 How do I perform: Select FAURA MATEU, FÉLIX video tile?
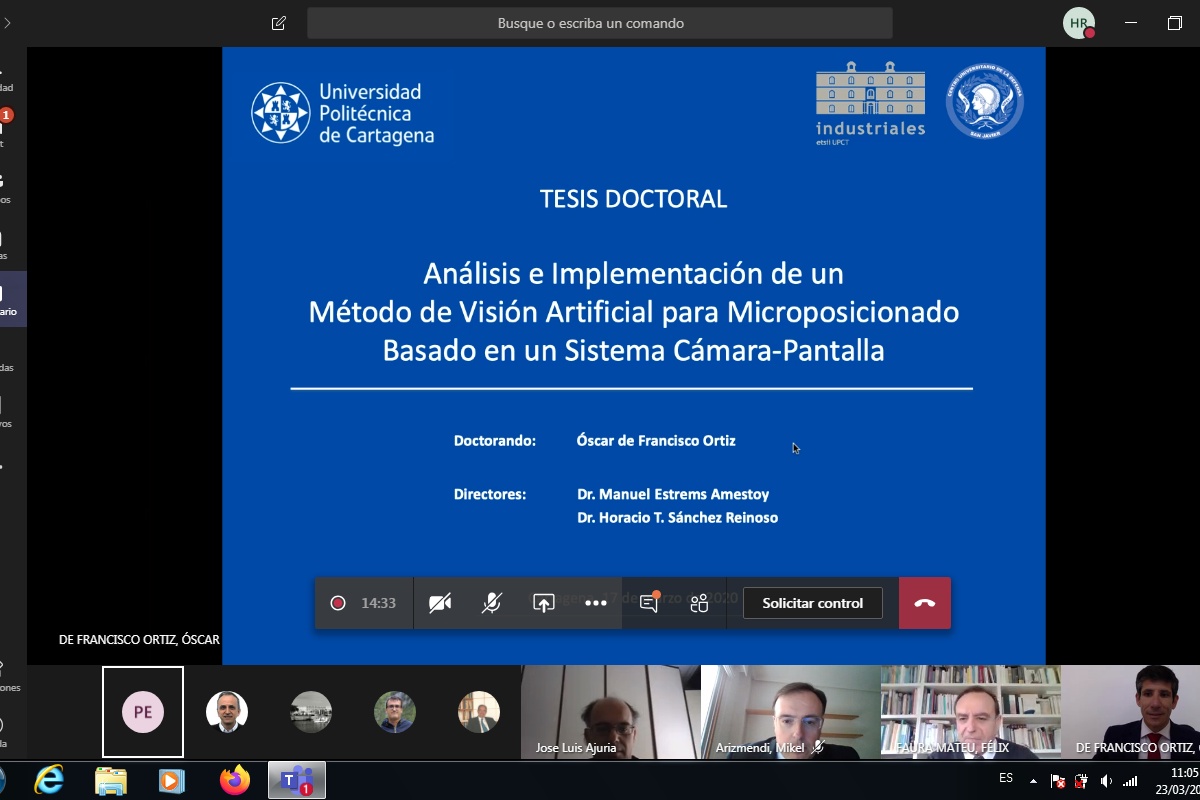pos(970,712)
